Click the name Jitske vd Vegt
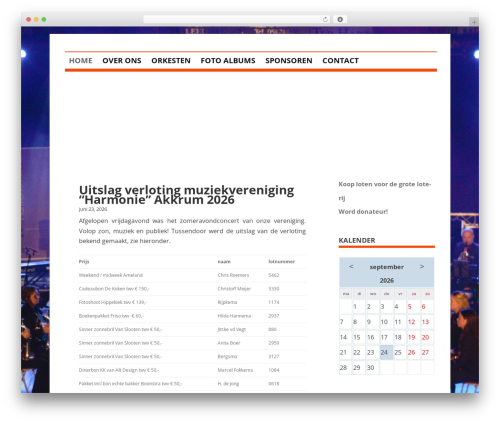Viewport: 500px width, 423px height. tap(232, 330)
